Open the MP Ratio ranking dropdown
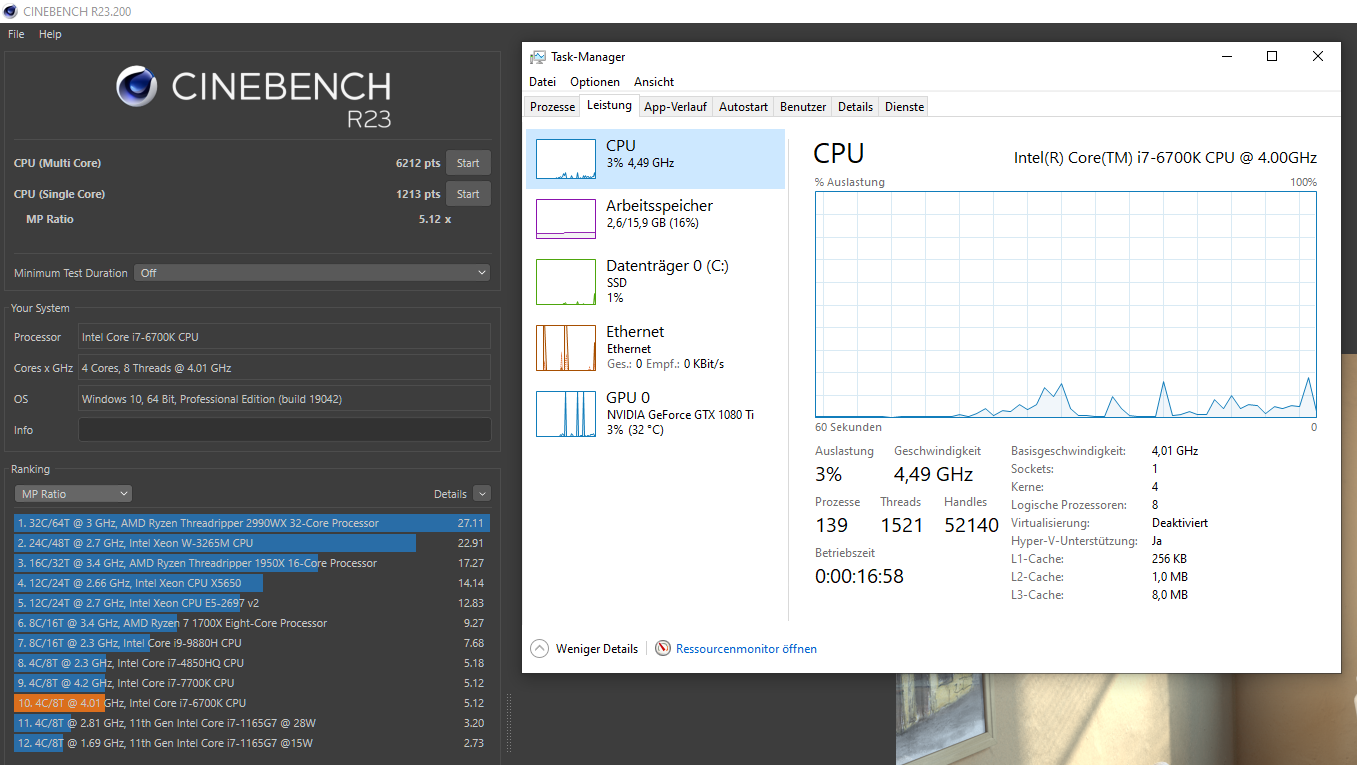Screen dimensions: 1357x765 (x=73, y=494)
